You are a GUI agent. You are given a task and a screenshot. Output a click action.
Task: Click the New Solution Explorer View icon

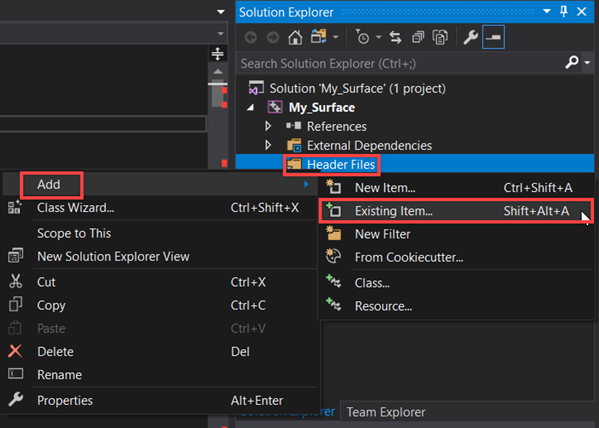click(x=15, y=256)
